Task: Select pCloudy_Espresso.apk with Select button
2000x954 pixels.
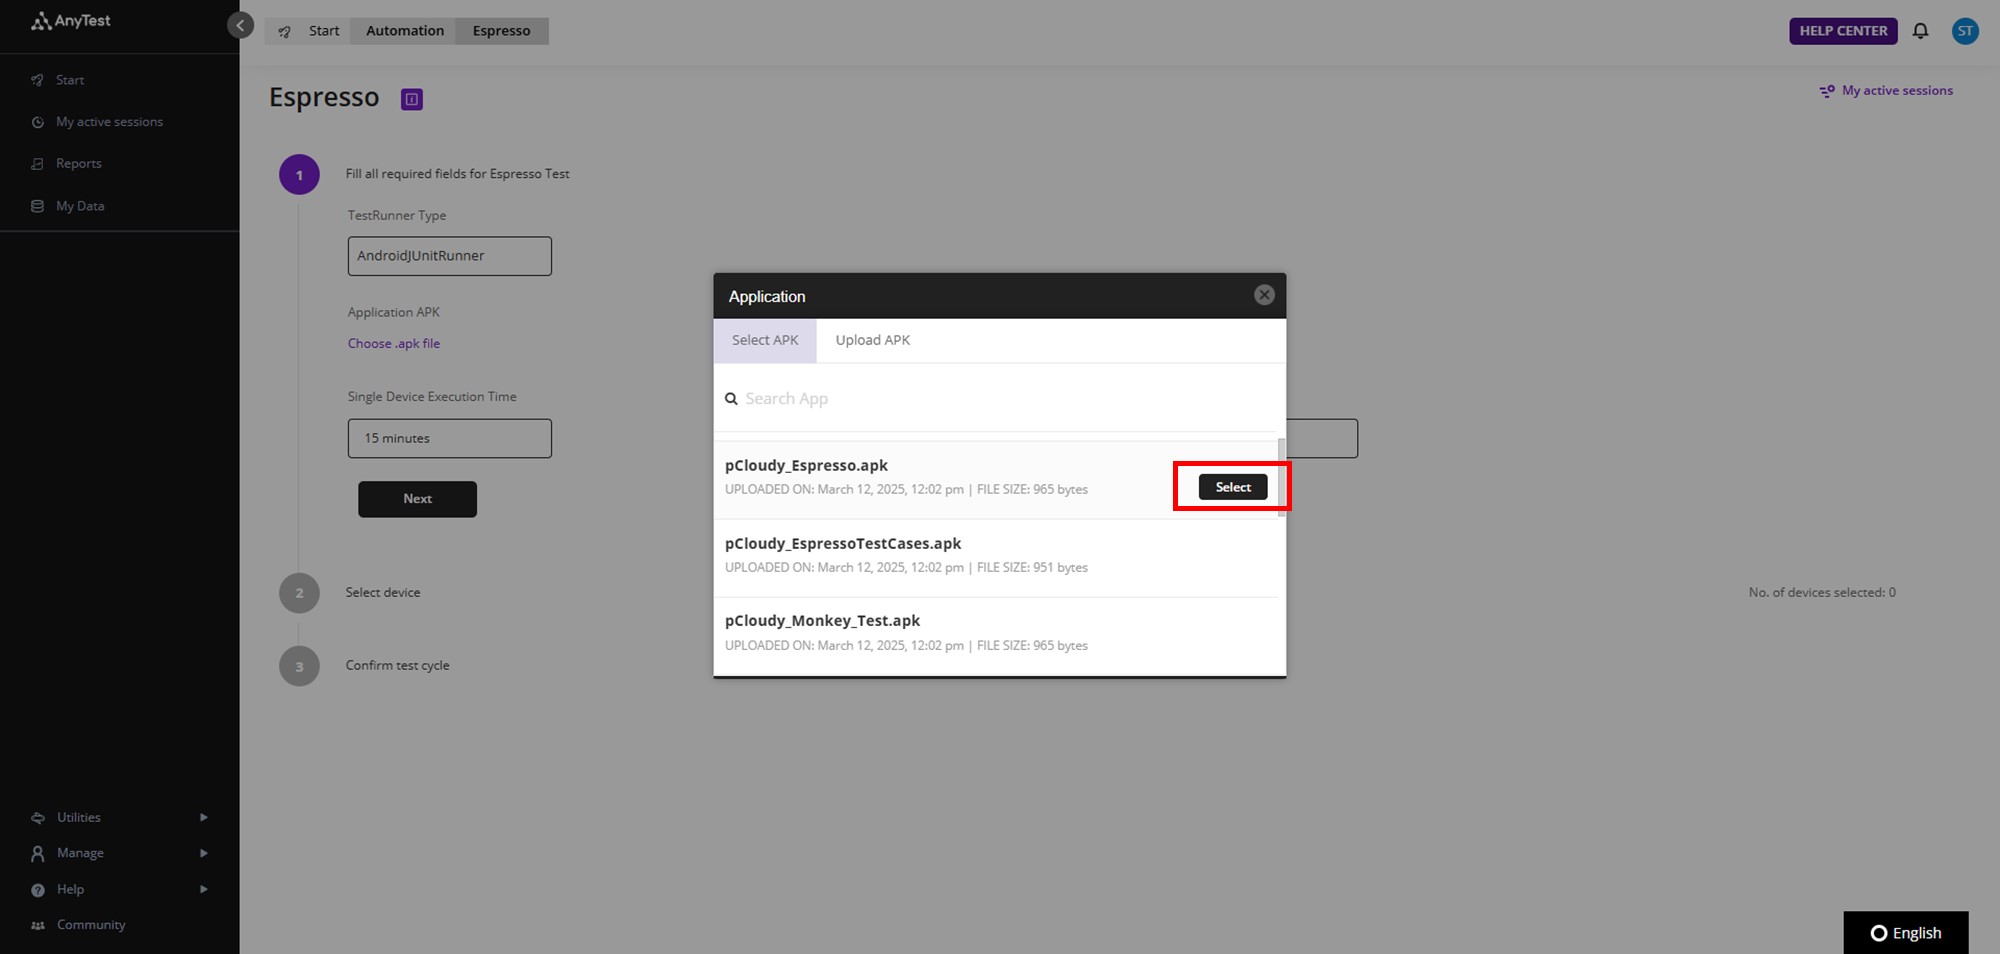Action: coord(1233,488)
